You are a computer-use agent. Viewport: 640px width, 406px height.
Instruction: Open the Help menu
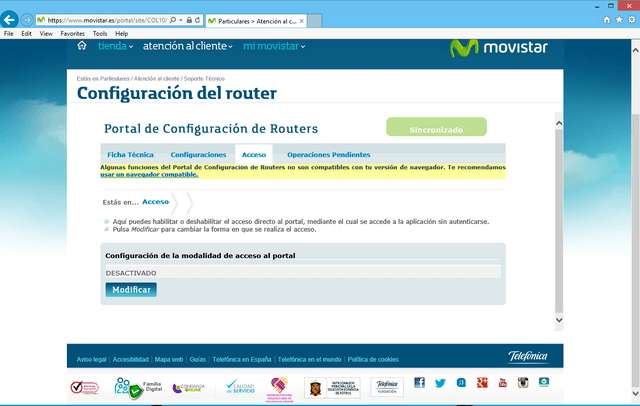(x=121, y=33)
